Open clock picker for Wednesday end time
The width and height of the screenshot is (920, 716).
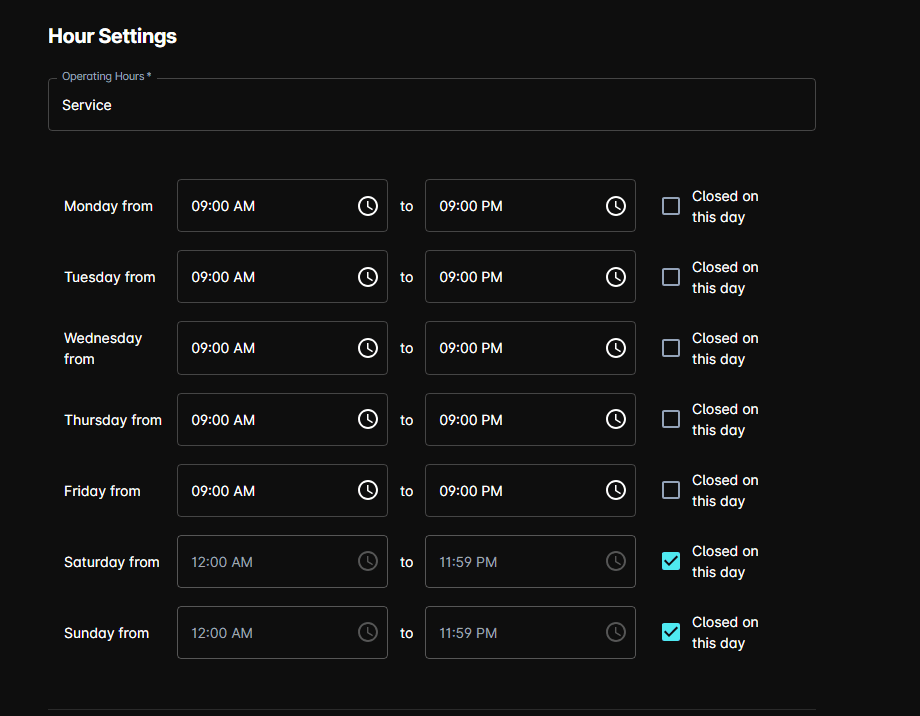pyautogui.click(x=615, y=348)
